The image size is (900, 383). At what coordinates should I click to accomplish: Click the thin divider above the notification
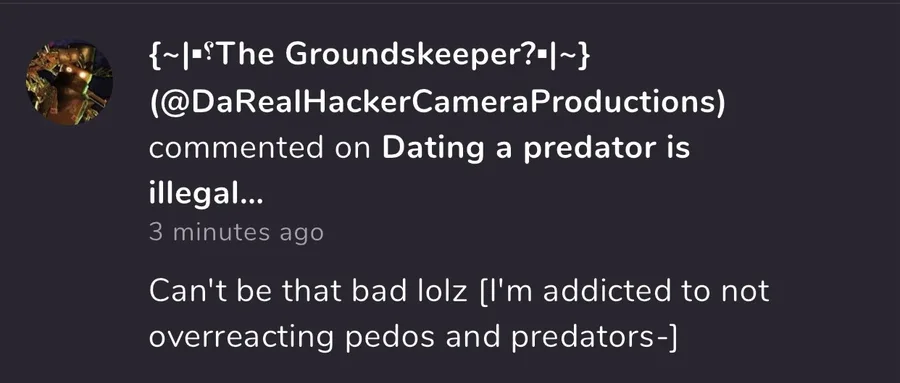point(450,2)
